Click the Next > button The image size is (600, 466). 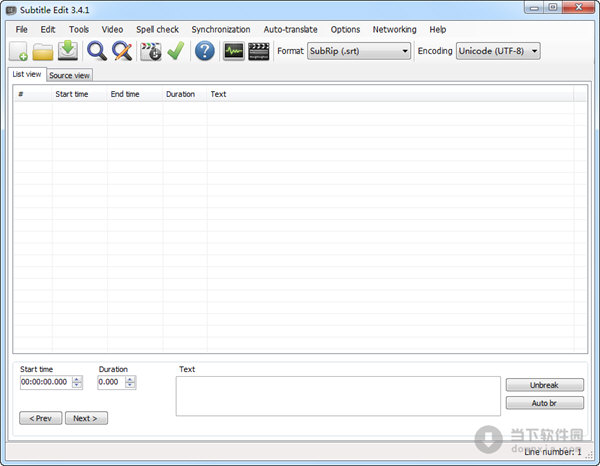point(86,418)
